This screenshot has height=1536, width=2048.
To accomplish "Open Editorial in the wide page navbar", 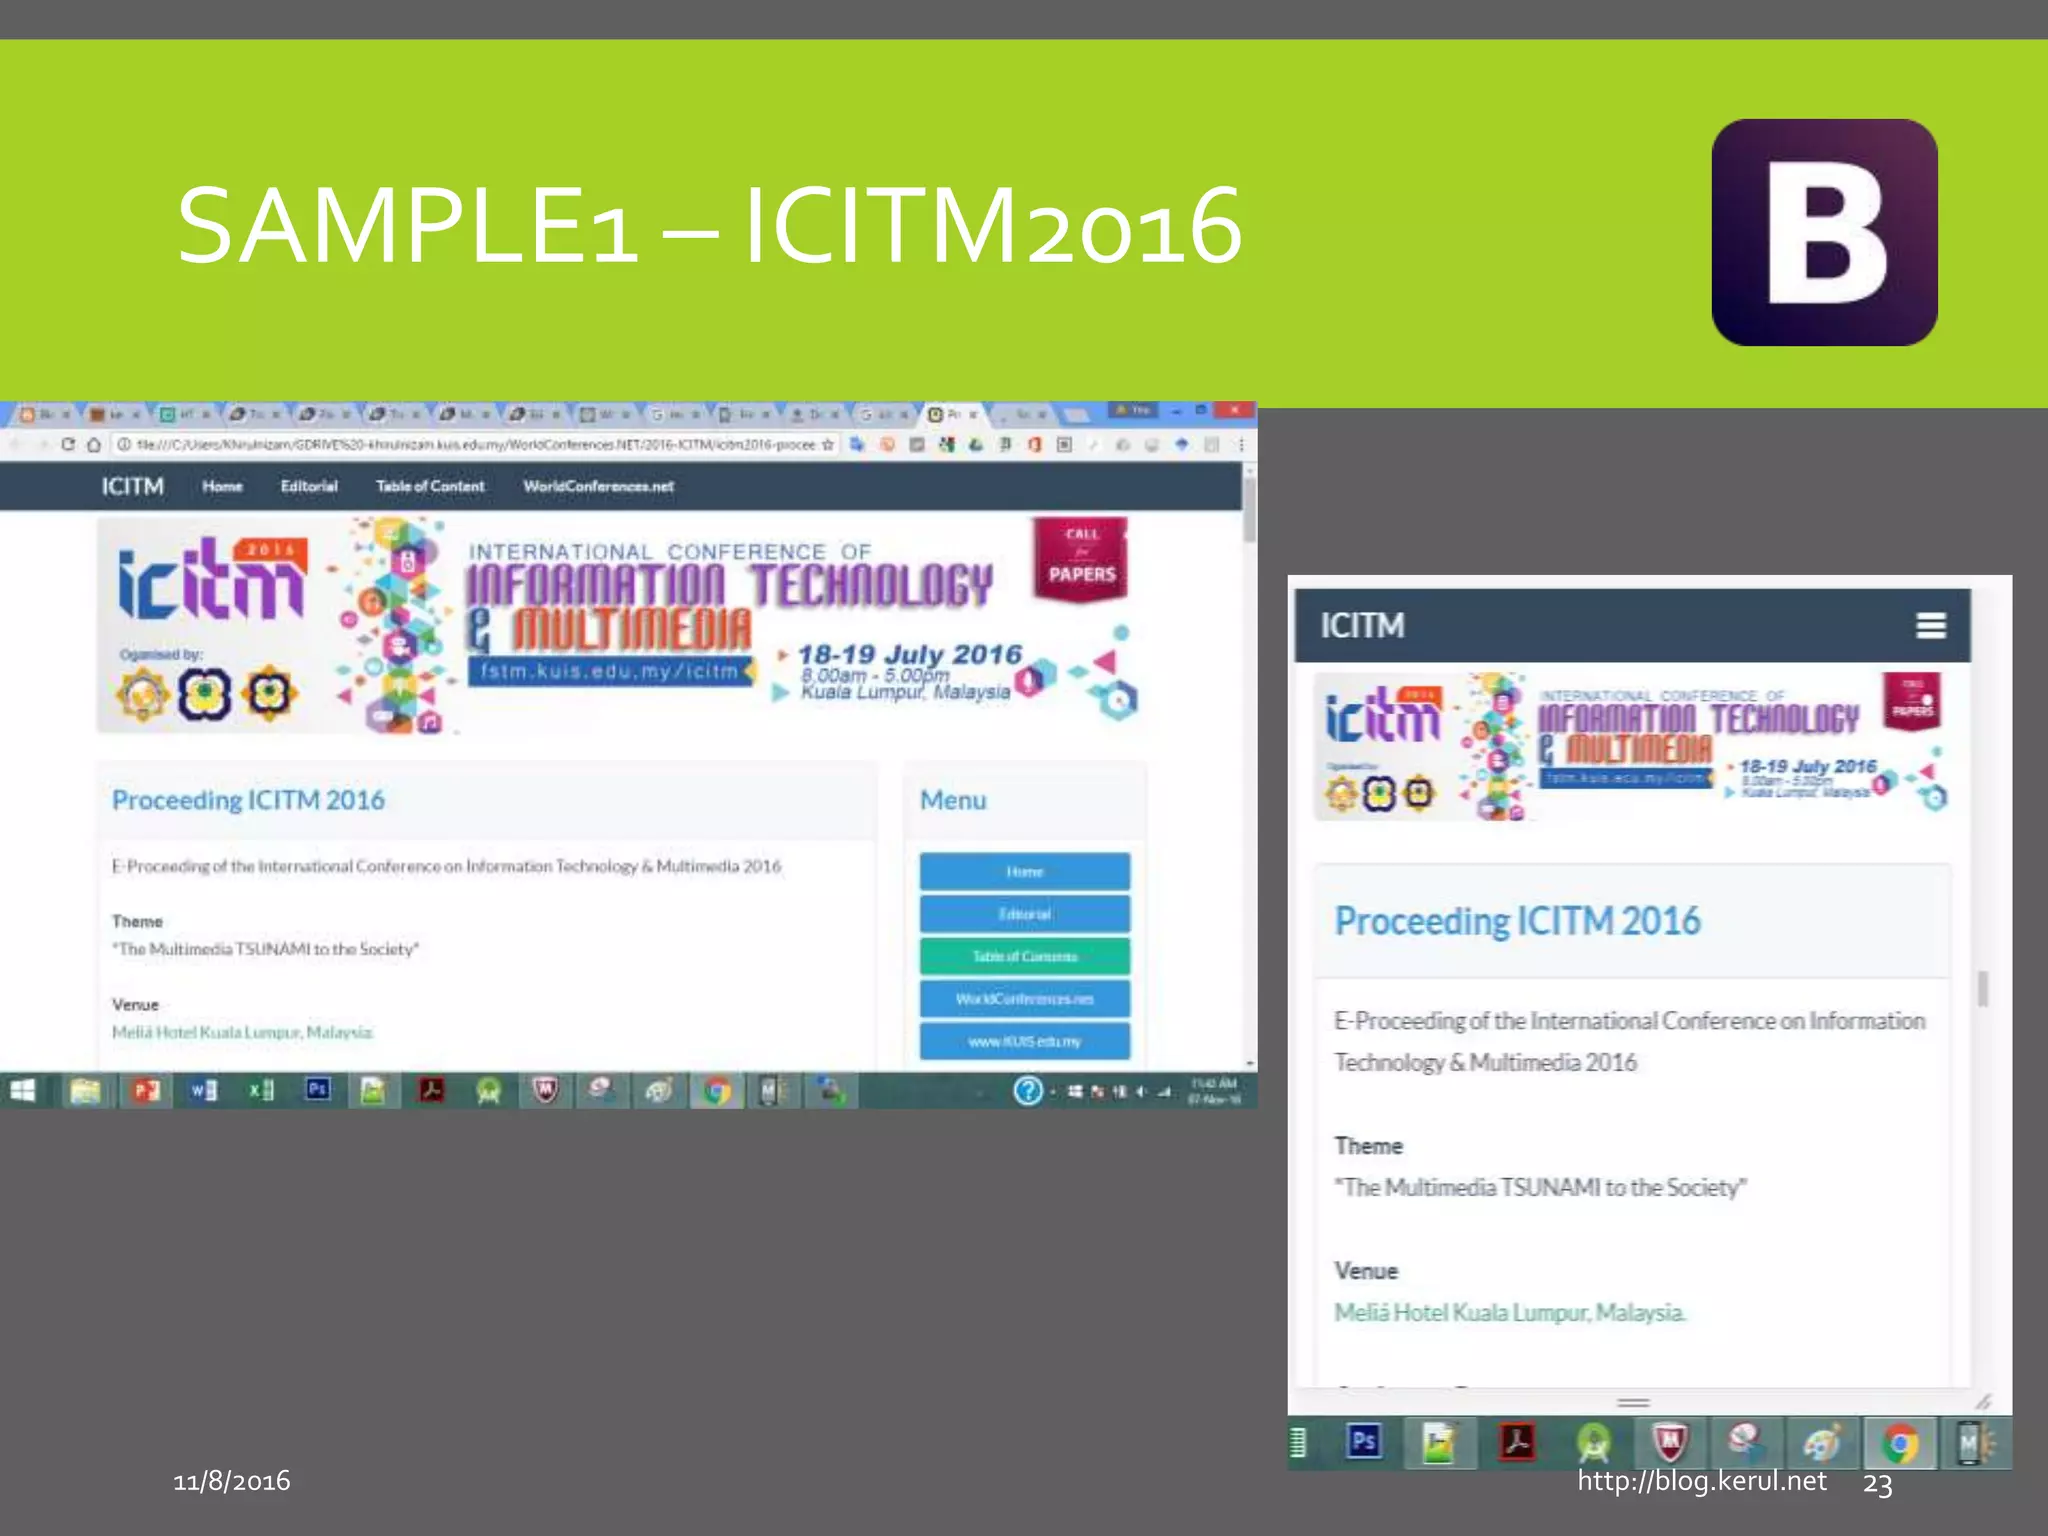I will coord(309,487).
